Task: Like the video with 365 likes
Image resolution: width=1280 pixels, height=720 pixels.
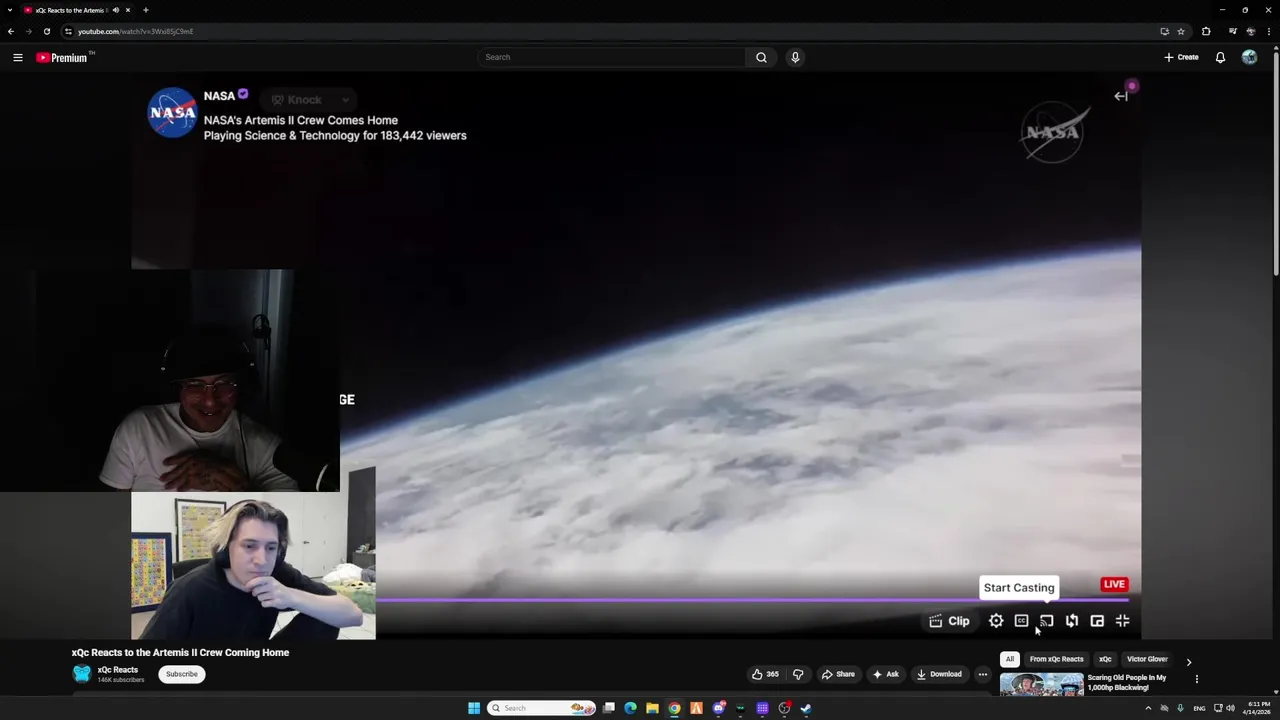Action: [765, 674]
